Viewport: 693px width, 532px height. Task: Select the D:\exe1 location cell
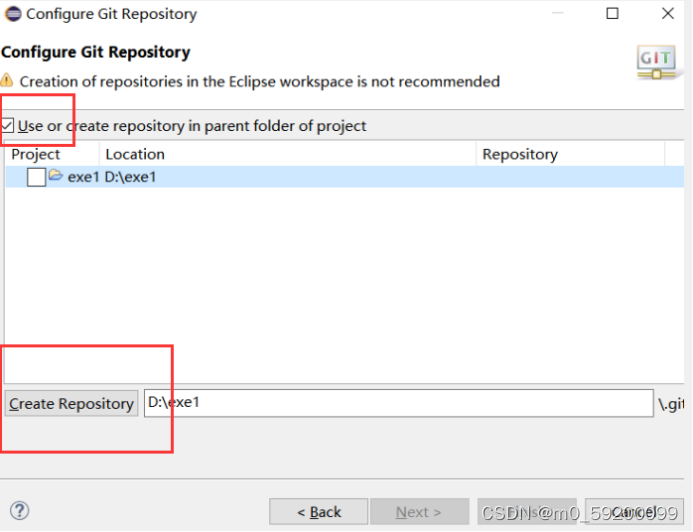[130, 177]
